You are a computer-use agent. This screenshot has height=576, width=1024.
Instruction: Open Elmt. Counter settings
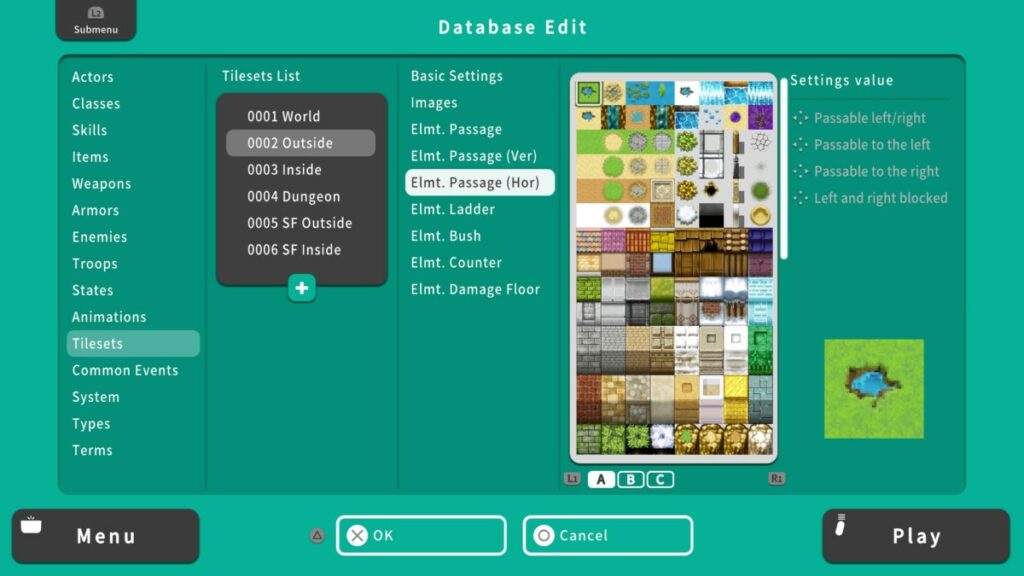[456, 263]
